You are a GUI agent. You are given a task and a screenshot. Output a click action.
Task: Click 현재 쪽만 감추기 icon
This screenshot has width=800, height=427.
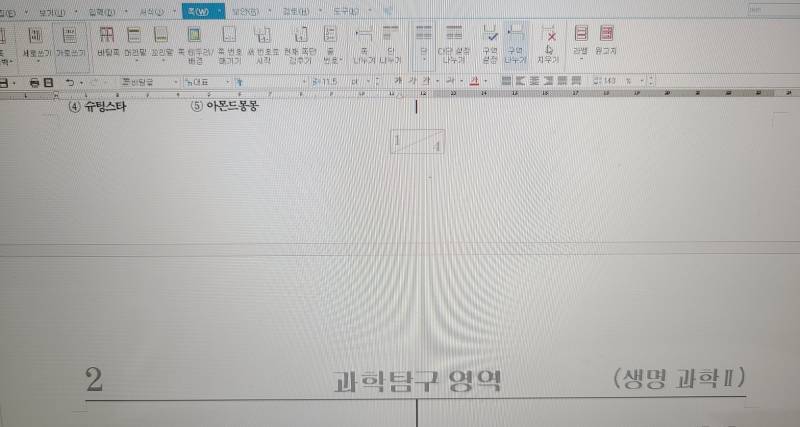tap(301, 35)
